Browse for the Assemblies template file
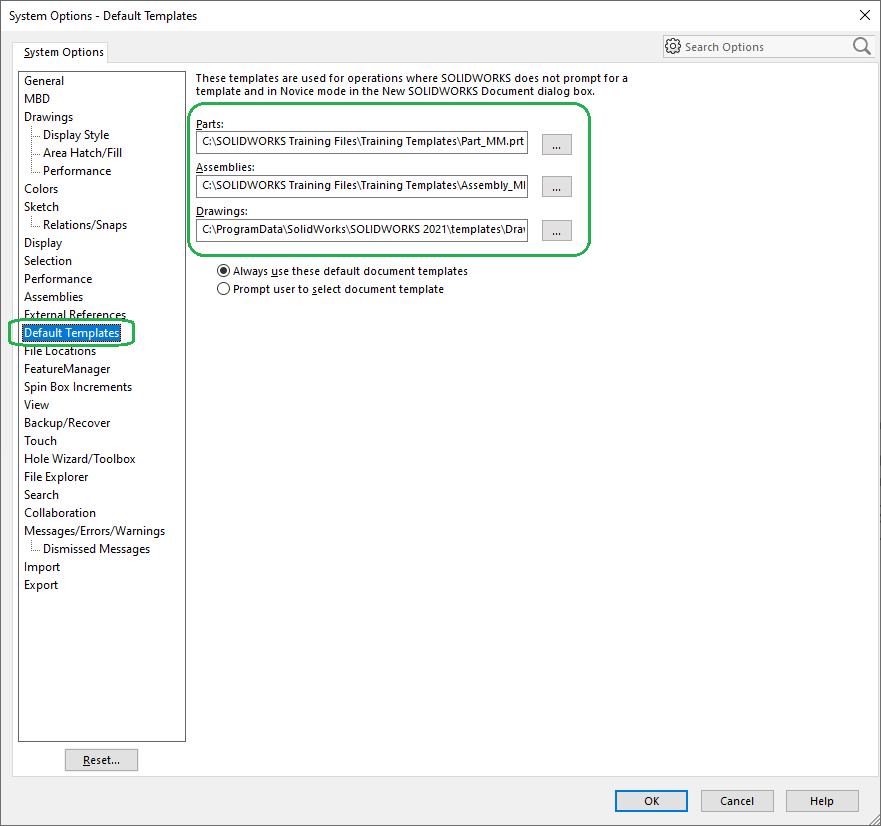The height and width of the screenshot is (826, 881). point(556,186)
